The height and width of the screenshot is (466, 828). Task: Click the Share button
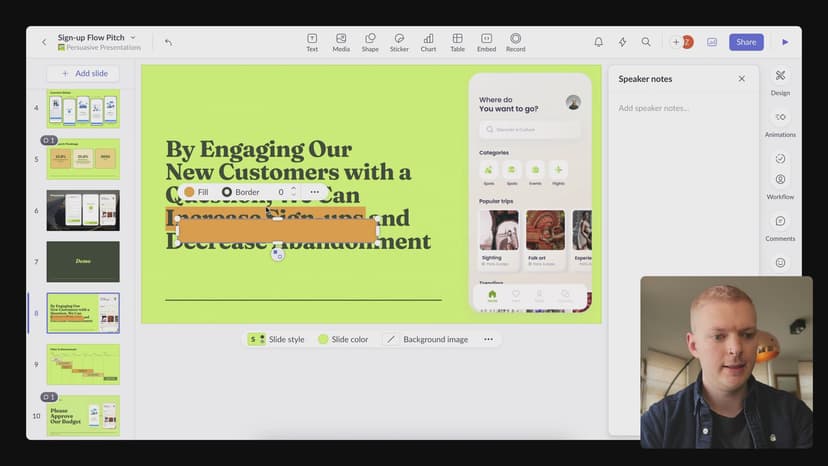[746, 42]
